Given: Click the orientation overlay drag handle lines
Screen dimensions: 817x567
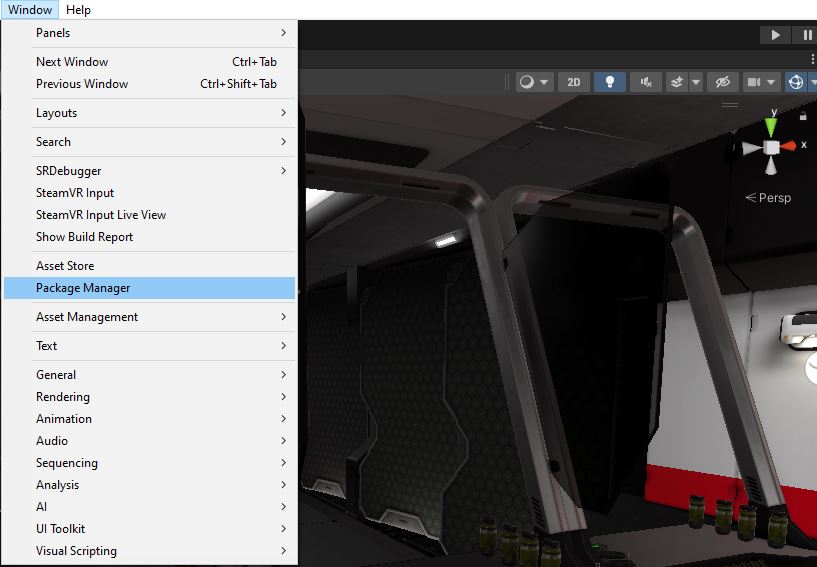Looking at the screenshot, I should [729, 105].
